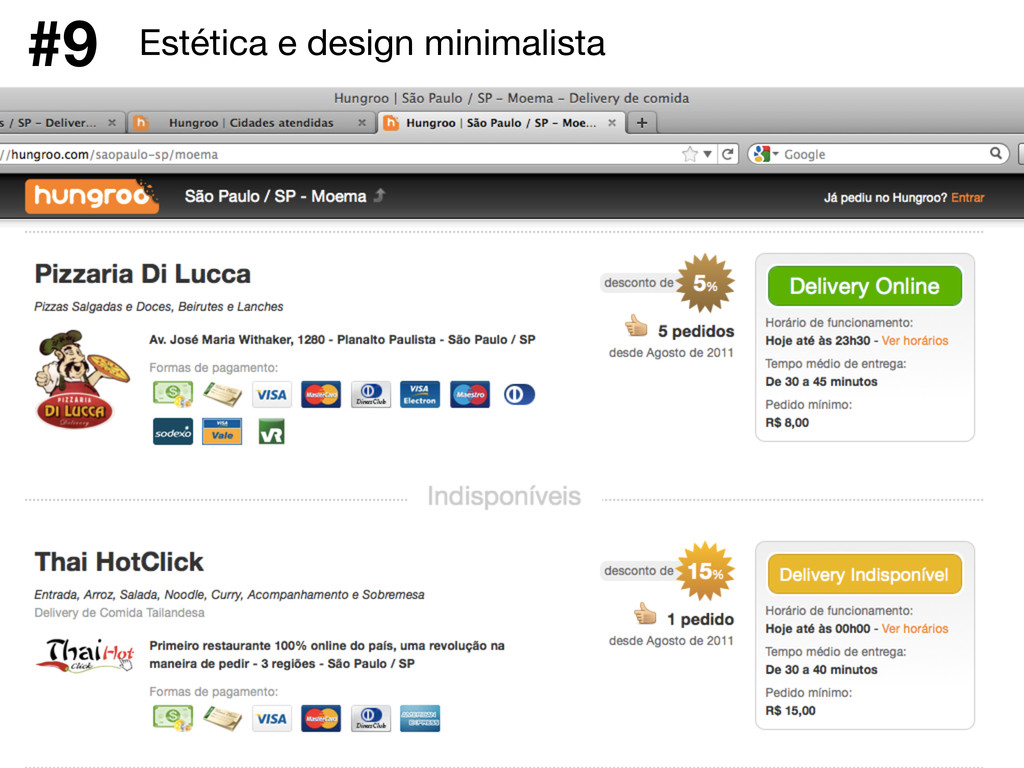Select the Hungroo São Paulo / SP - Moe... tab

[501, 123]
